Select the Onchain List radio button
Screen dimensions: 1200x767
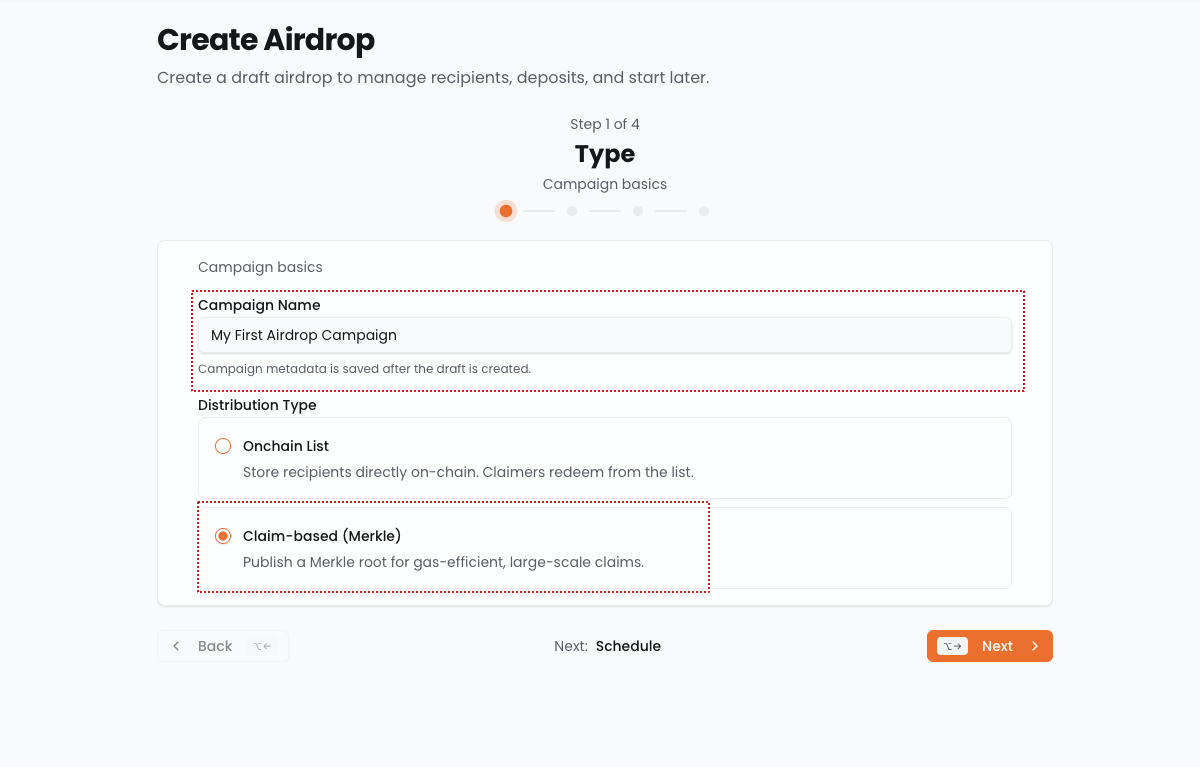pos(223,446)
